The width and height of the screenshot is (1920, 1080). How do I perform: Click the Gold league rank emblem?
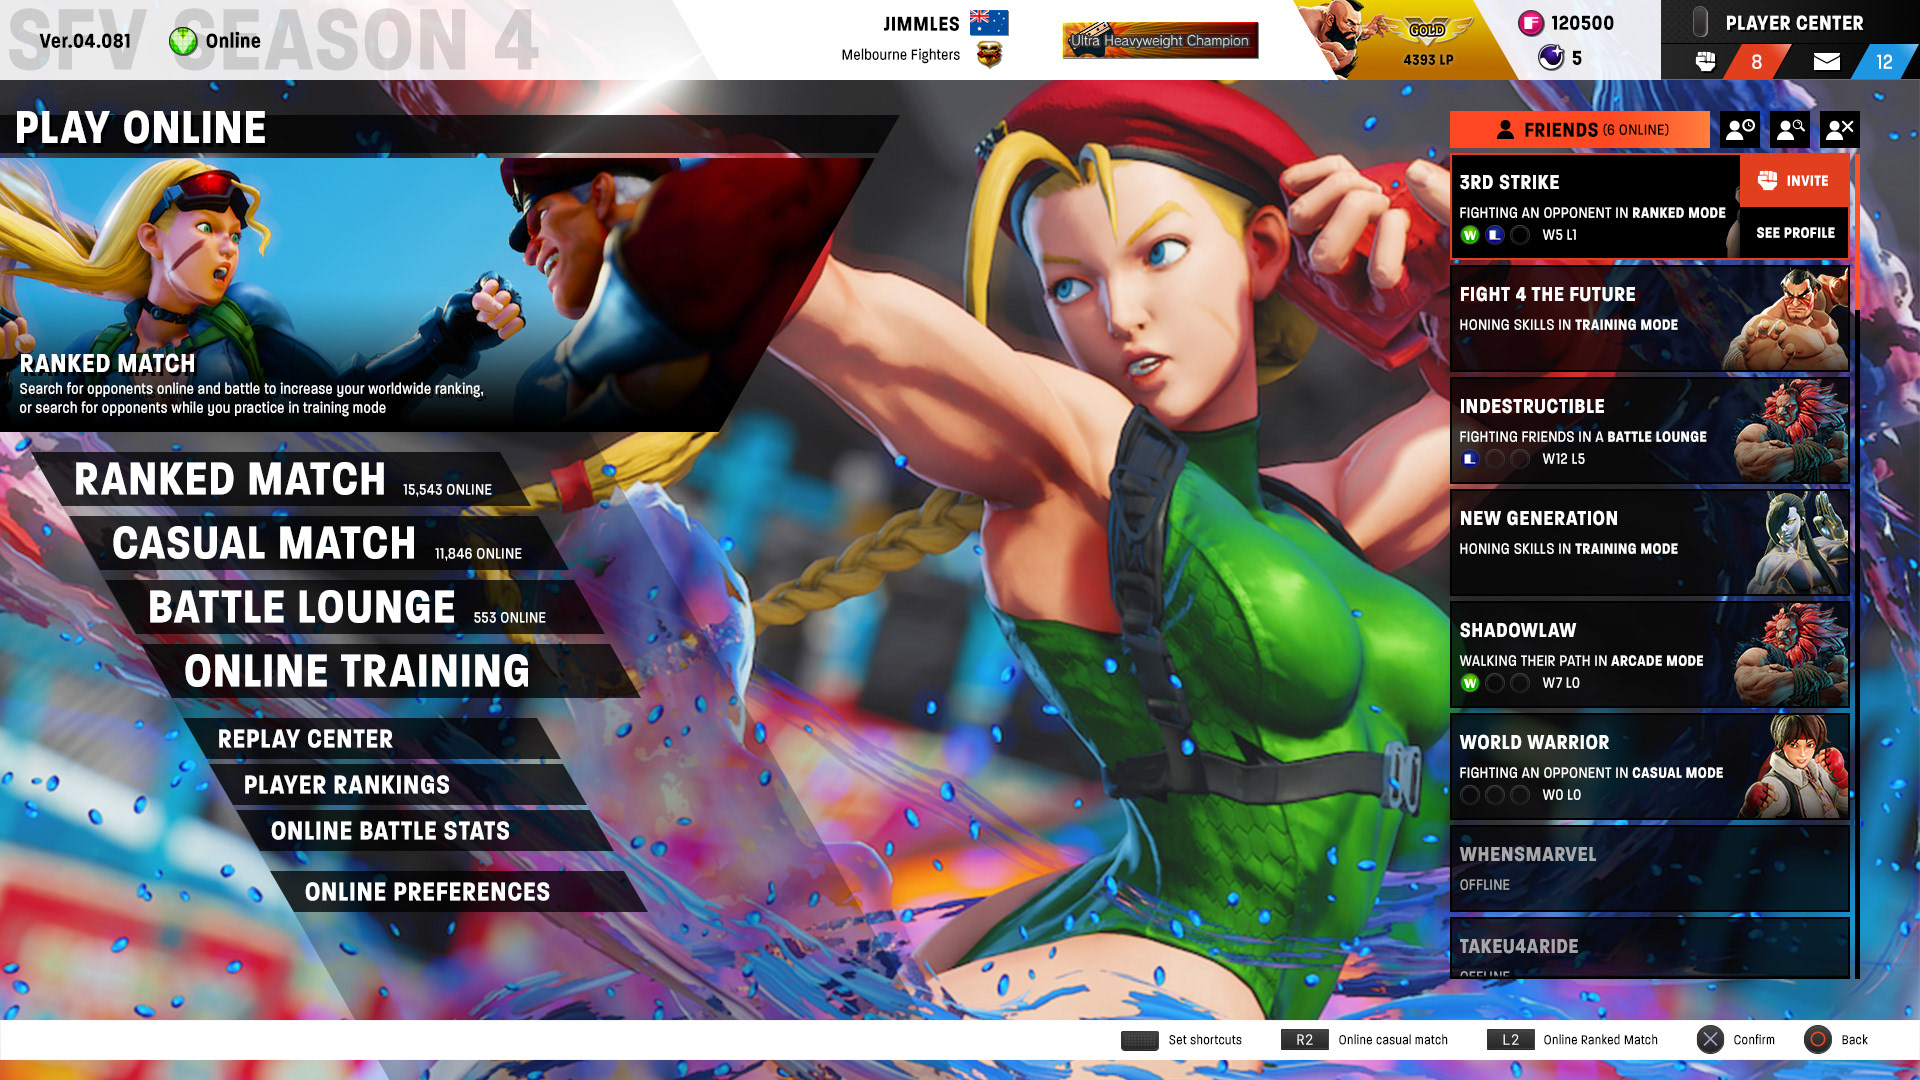point(1427,31)
